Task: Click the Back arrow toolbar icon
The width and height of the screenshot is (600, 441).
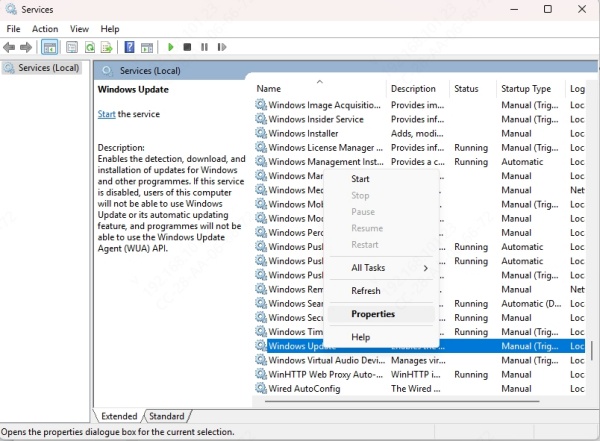Action: [x=9, y=47]
